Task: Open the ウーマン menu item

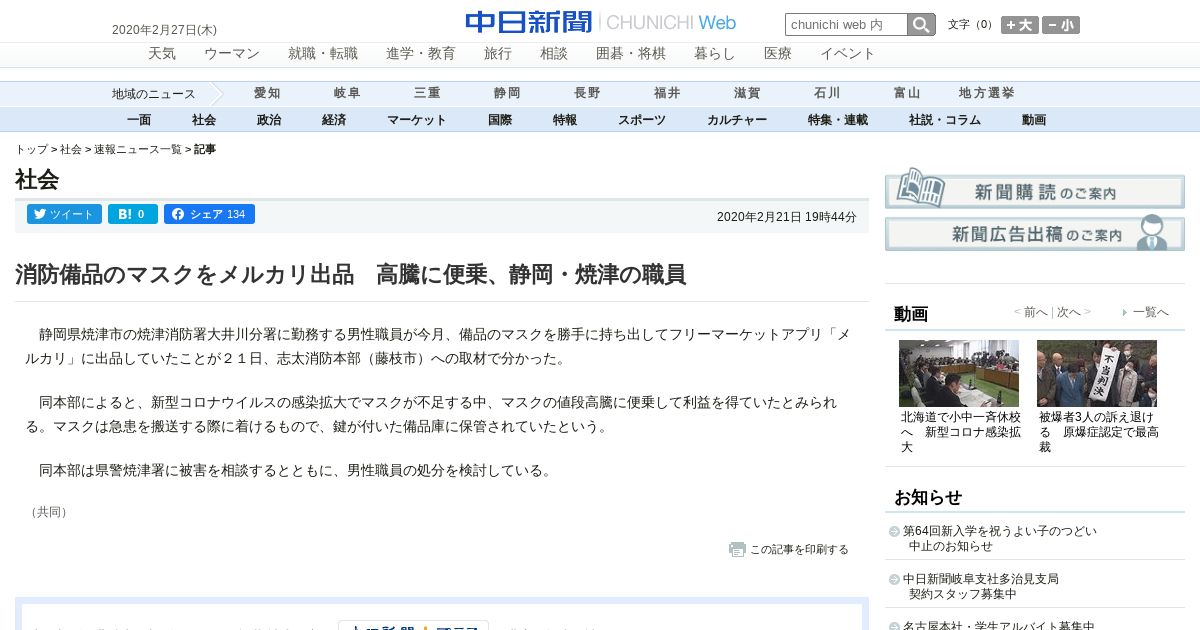Action: point(232,54)
